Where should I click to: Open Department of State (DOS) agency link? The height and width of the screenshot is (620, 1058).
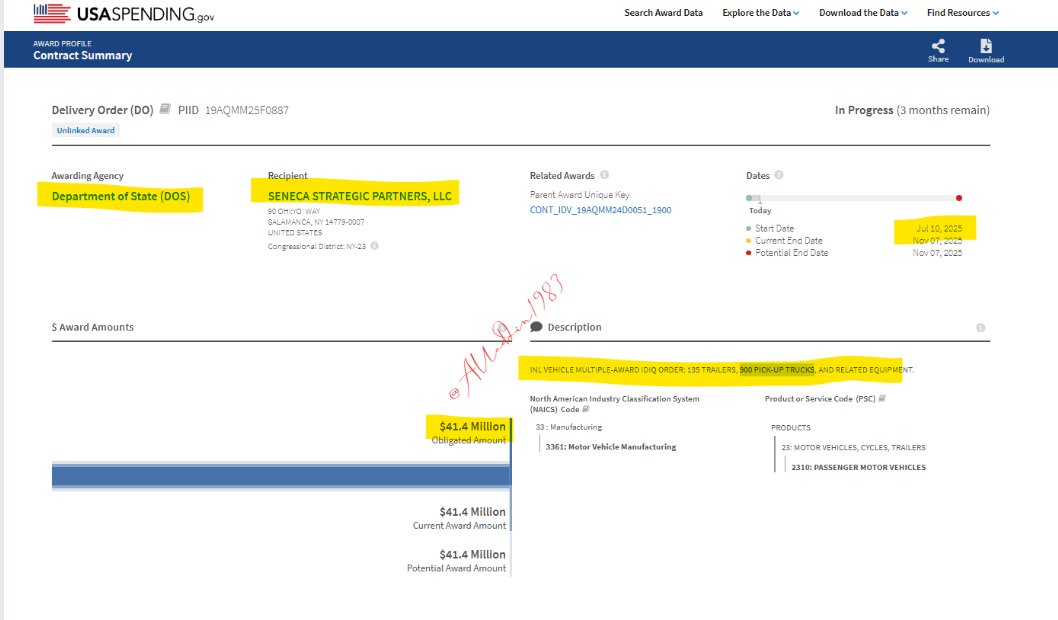pyautogui.click(x=121, y=196)
